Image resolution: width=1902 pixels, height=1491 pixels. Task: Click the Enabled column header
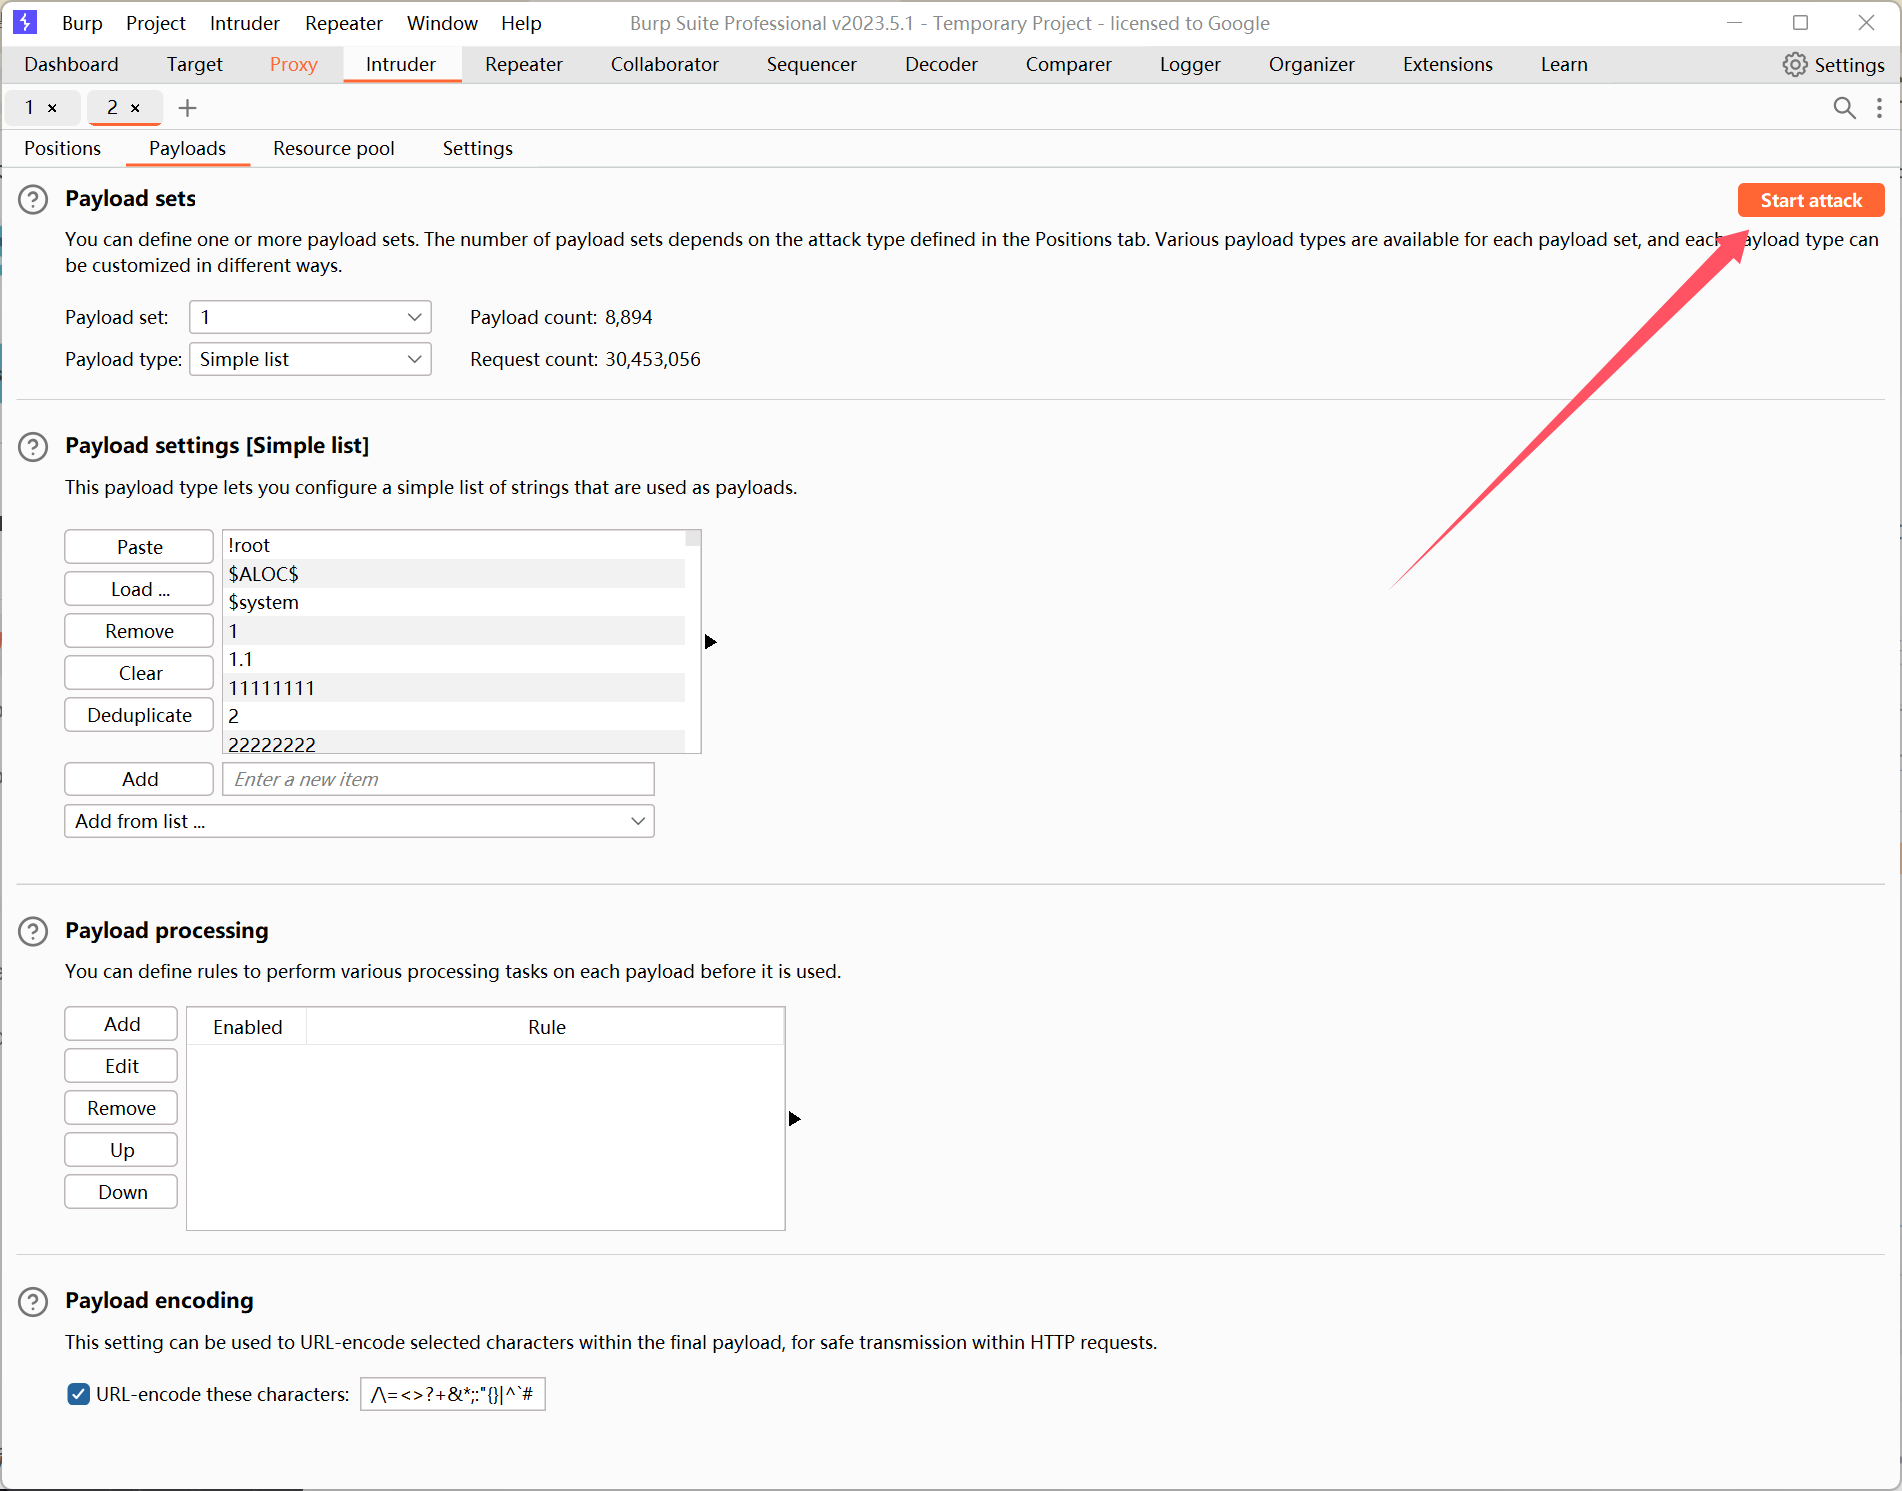247,1027
